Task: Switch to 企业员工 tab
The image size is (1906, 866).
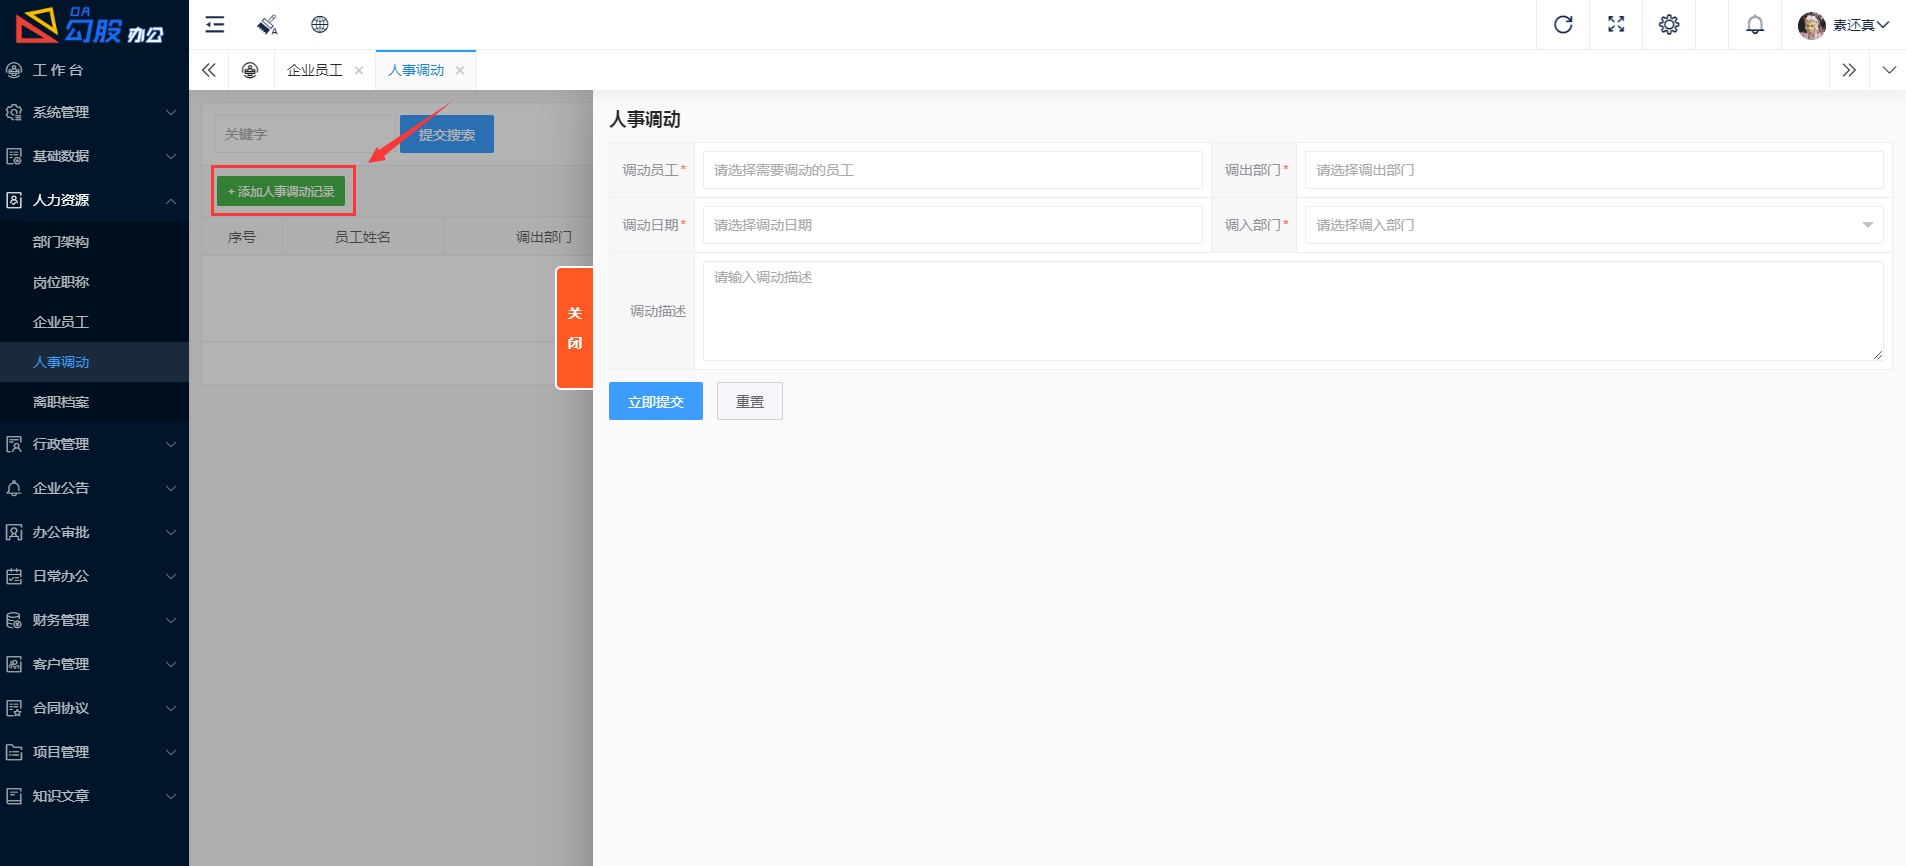Action: click(x=315, y=70)
